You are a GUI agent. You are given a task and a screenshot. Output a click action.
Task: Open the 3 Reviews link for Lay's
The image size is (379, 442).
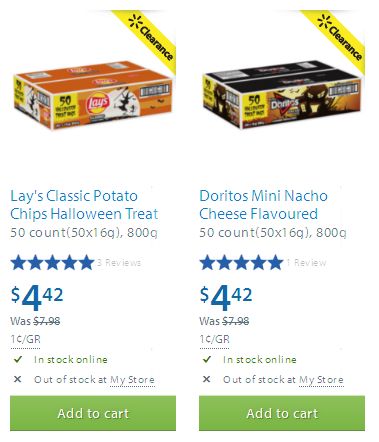[x=119, y=263]
